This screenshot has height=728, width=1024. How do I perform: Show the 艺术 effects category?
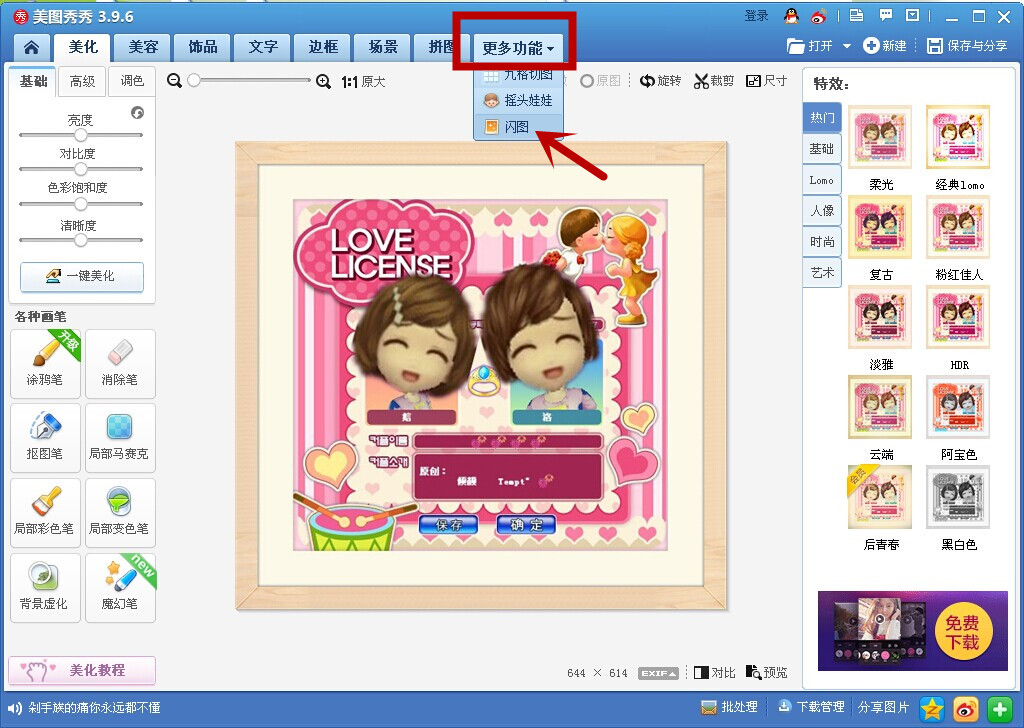(822, 272)
